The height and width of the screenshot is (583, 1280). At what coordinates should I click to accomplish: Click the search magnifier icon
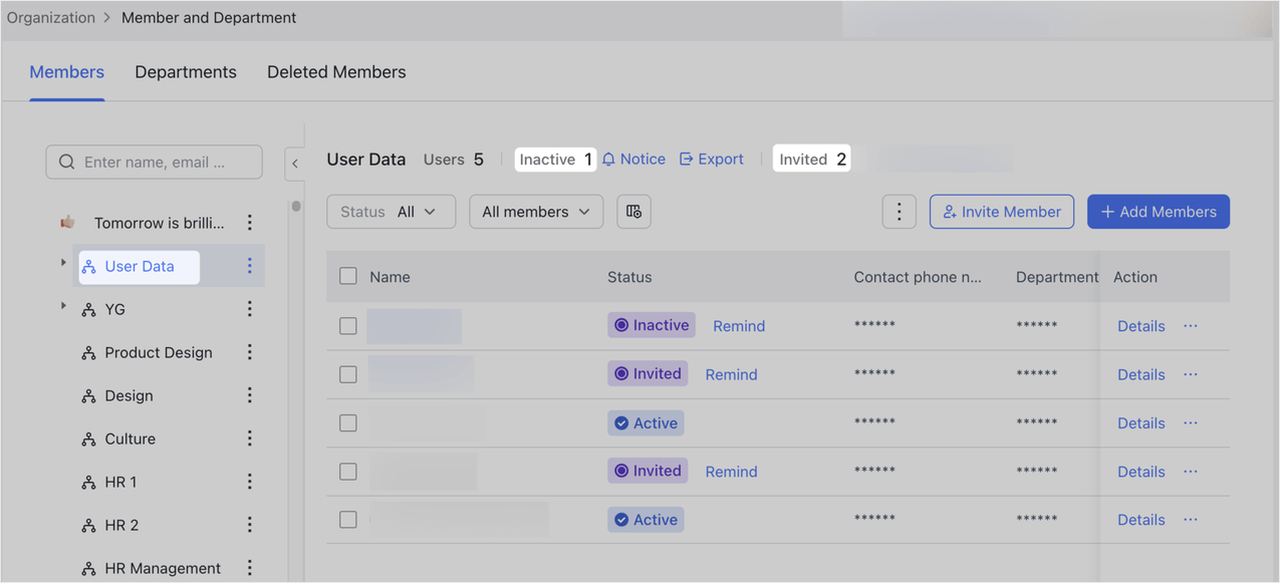point(67,162)
